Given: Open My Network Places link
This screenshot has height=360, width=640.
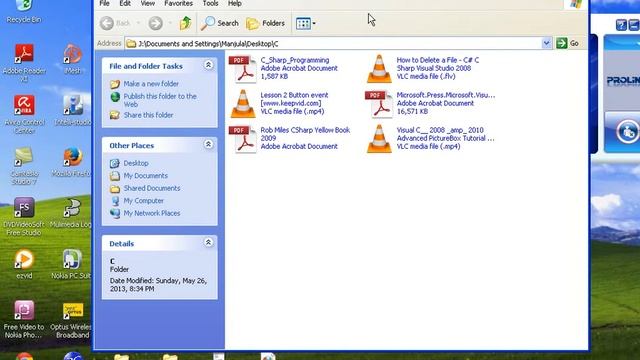Looking at the screenshot, I should tap(152, 213).
